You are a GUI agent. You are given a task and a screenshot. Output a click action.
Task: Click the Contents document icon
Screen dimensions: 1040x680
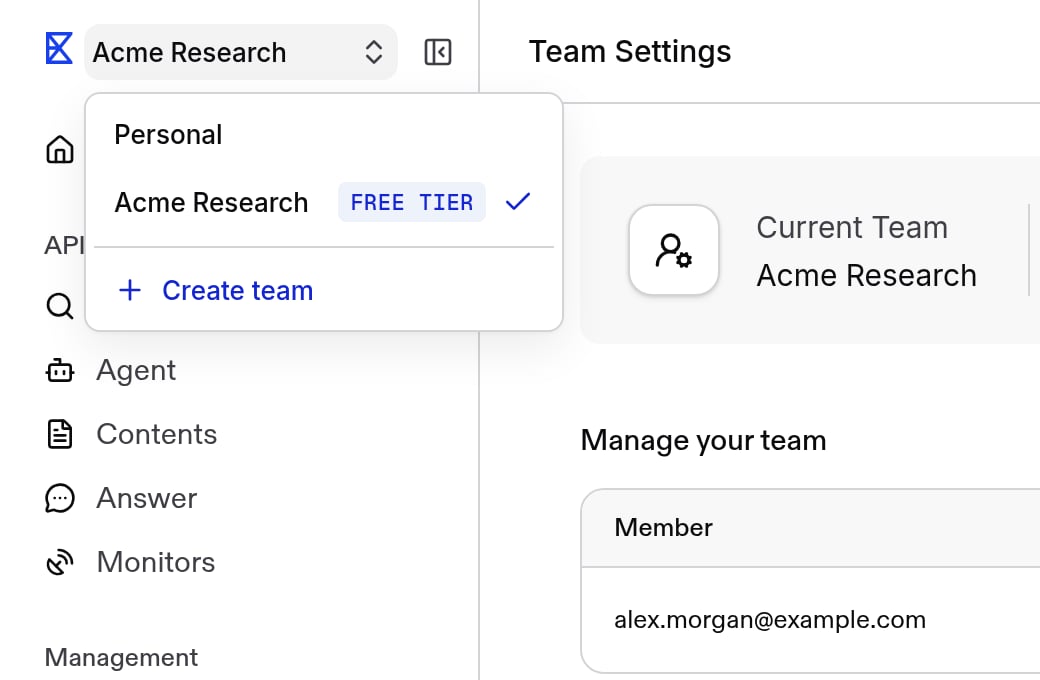[x=60, y=435]
